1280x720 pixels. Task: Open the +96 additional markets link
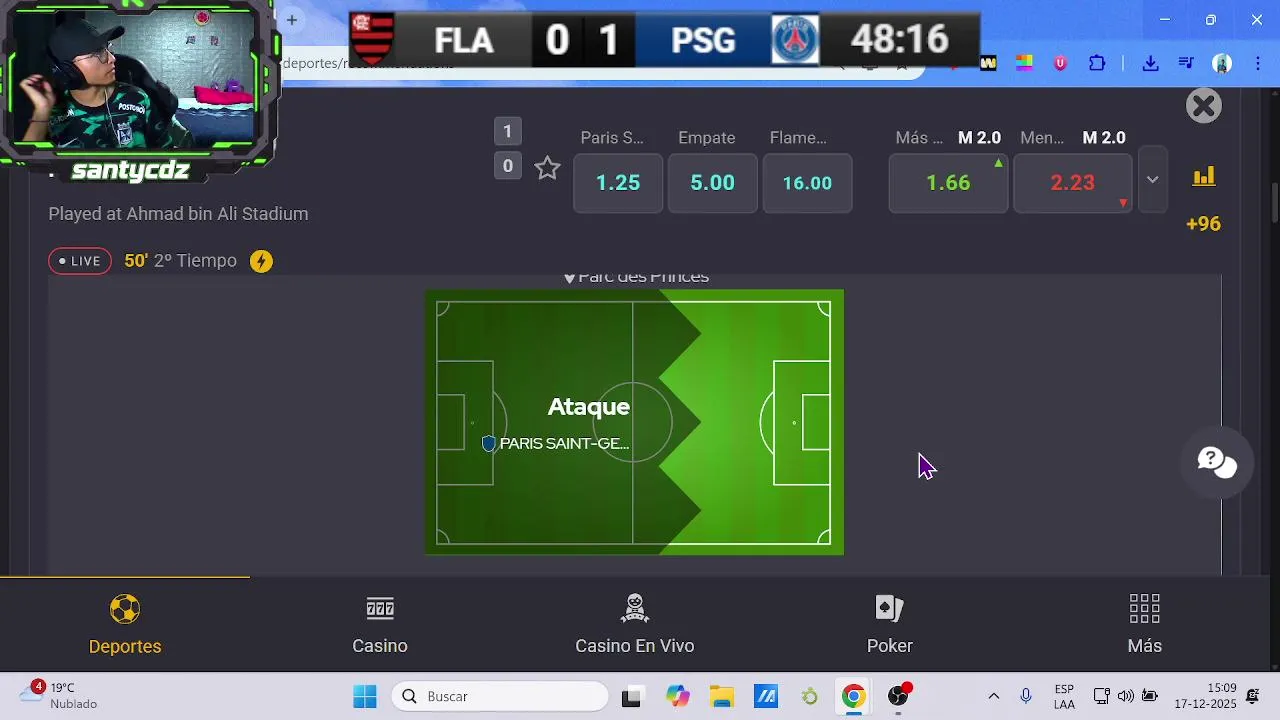point(1203,224)
